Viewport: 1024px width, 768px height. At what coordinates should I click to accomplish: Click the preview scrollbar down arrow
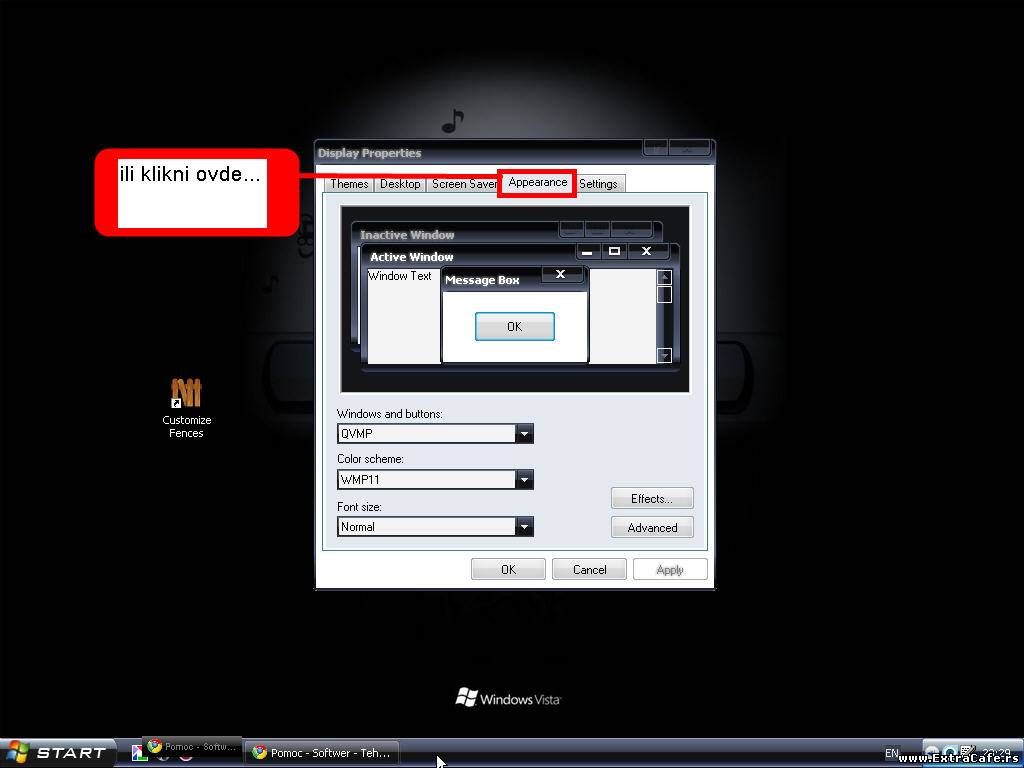point(664,355)
